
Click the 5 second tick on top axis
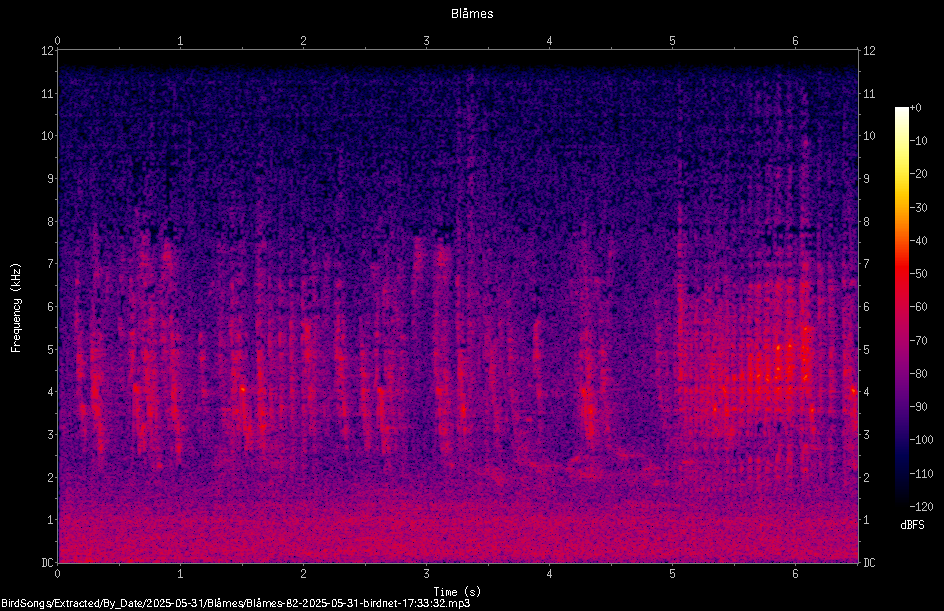point(672,41)
